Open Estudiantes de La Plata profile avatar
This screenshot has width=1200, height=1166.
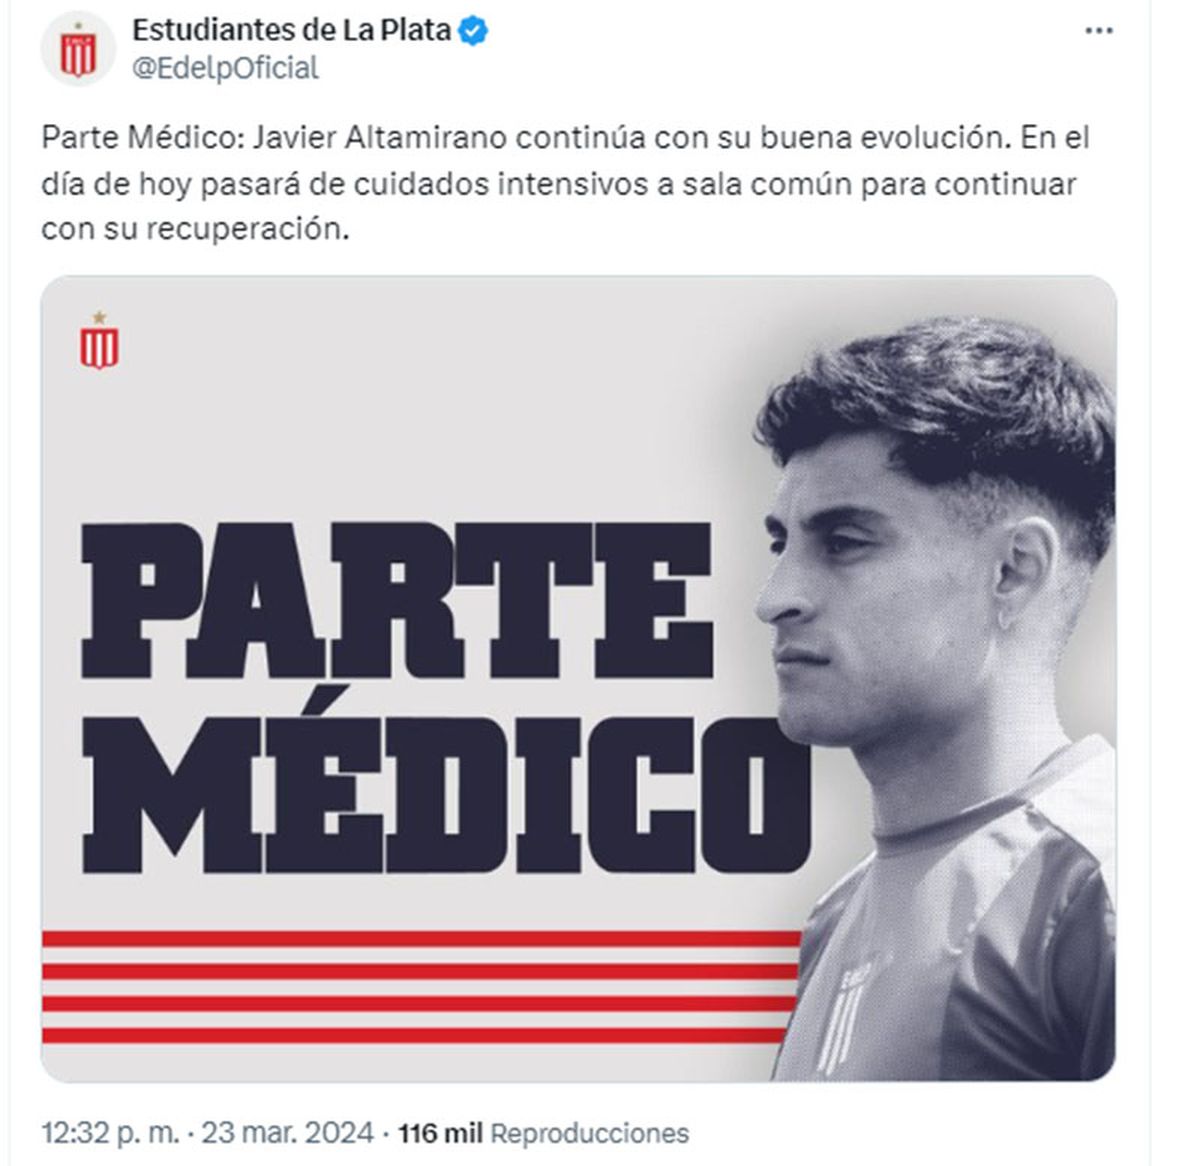pyautogui.click(x=78, y=50)
